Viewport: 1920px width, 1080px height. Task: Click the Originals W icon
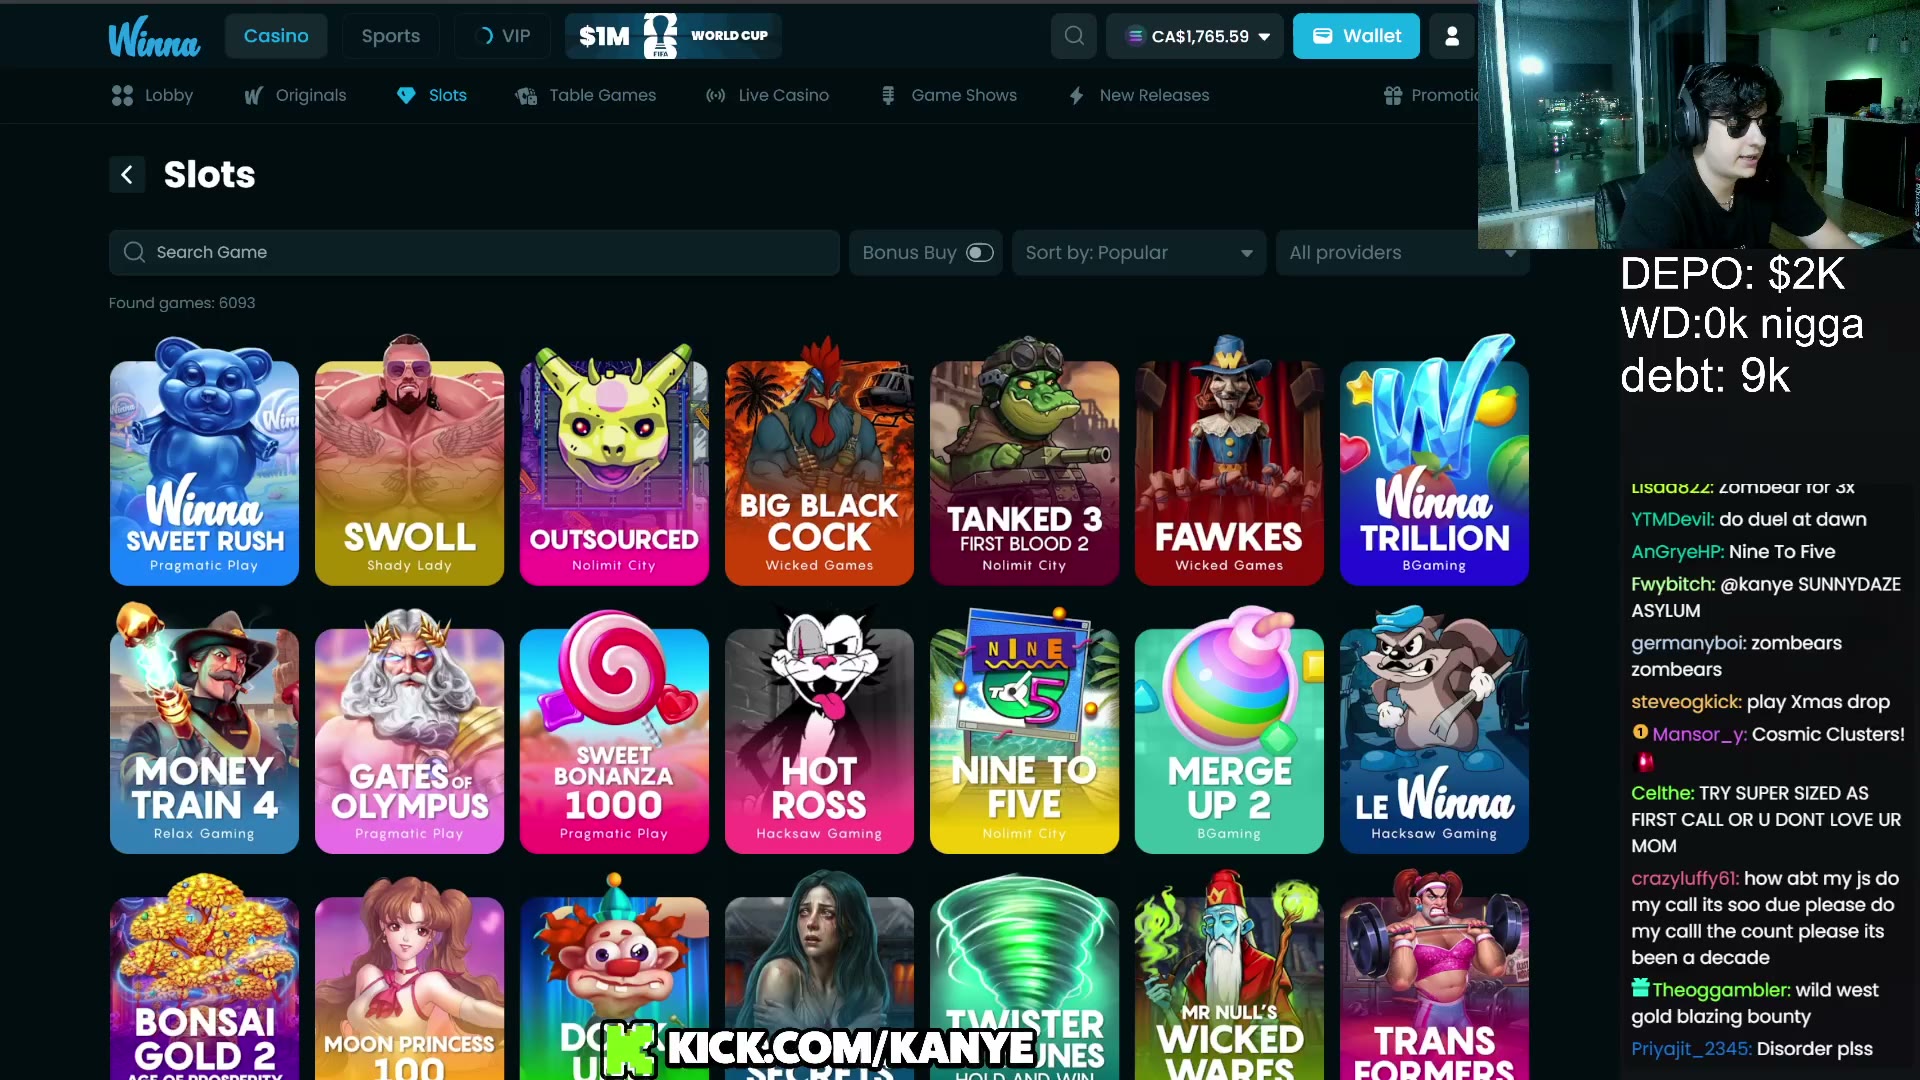click(x=254, y=95)
